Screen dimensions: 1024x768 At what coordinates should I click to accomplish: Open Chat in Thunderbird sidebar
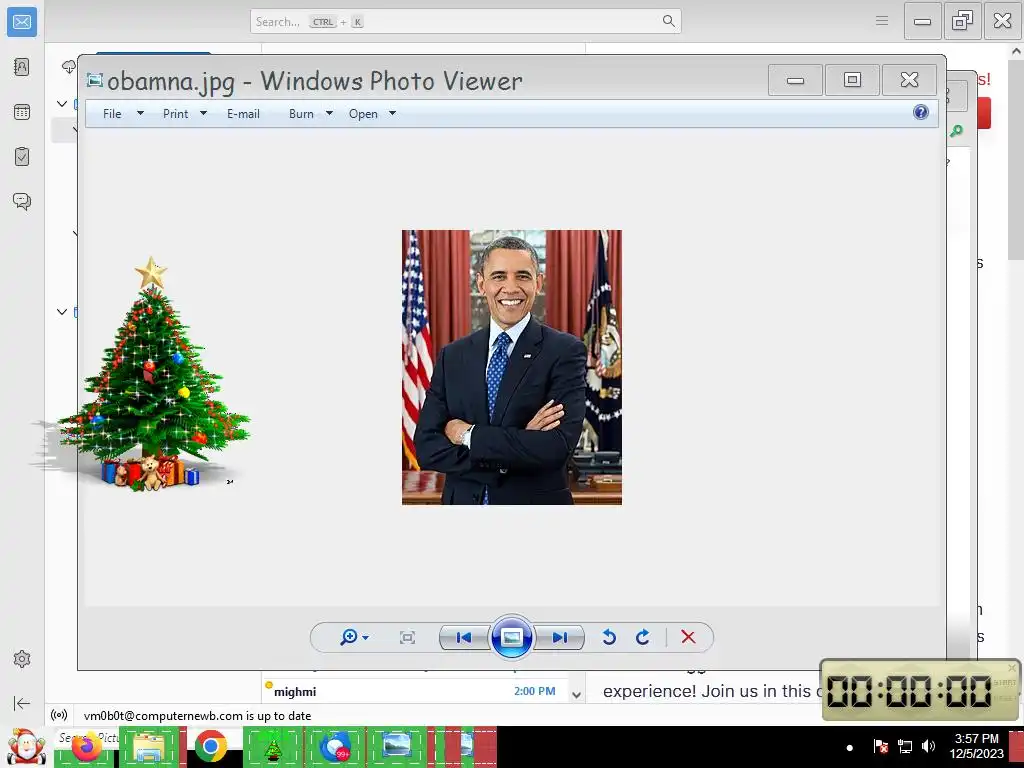coord(22,201)
